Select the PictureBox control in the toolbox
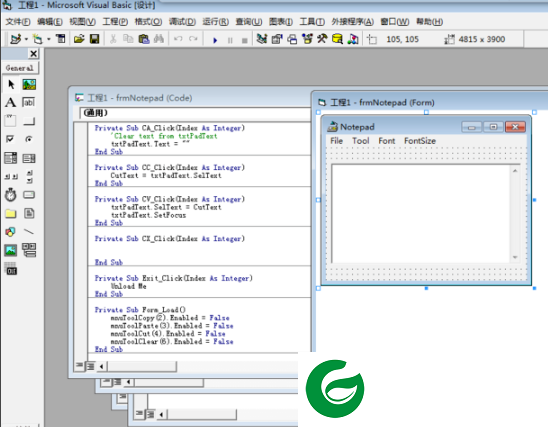Viewport: 548px width, 427px height. tap(29, 84)
